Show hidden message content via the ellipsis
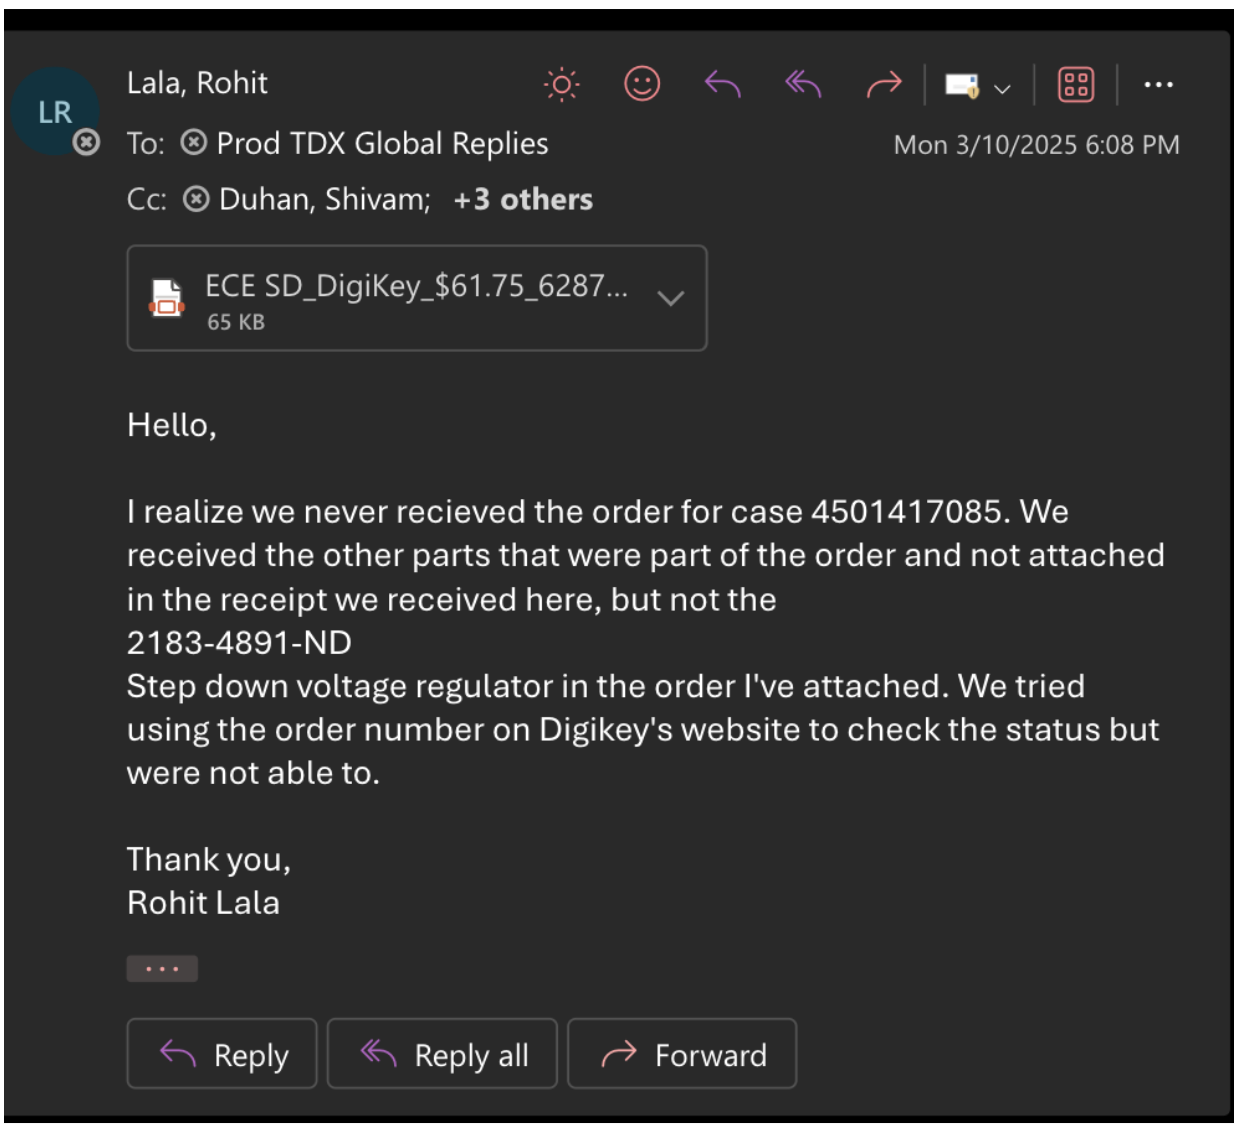This screenshot has width=1236, height=1124. pyautogui.click(x=162, y=969)
